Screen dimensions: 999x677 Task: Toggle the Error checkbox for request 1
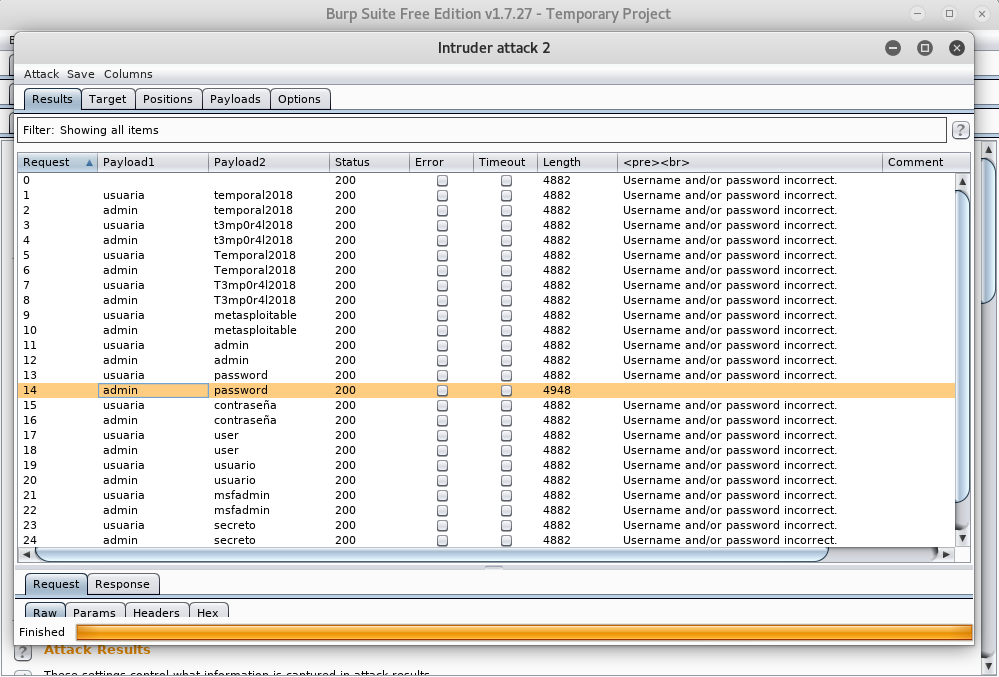click(442, 195)
